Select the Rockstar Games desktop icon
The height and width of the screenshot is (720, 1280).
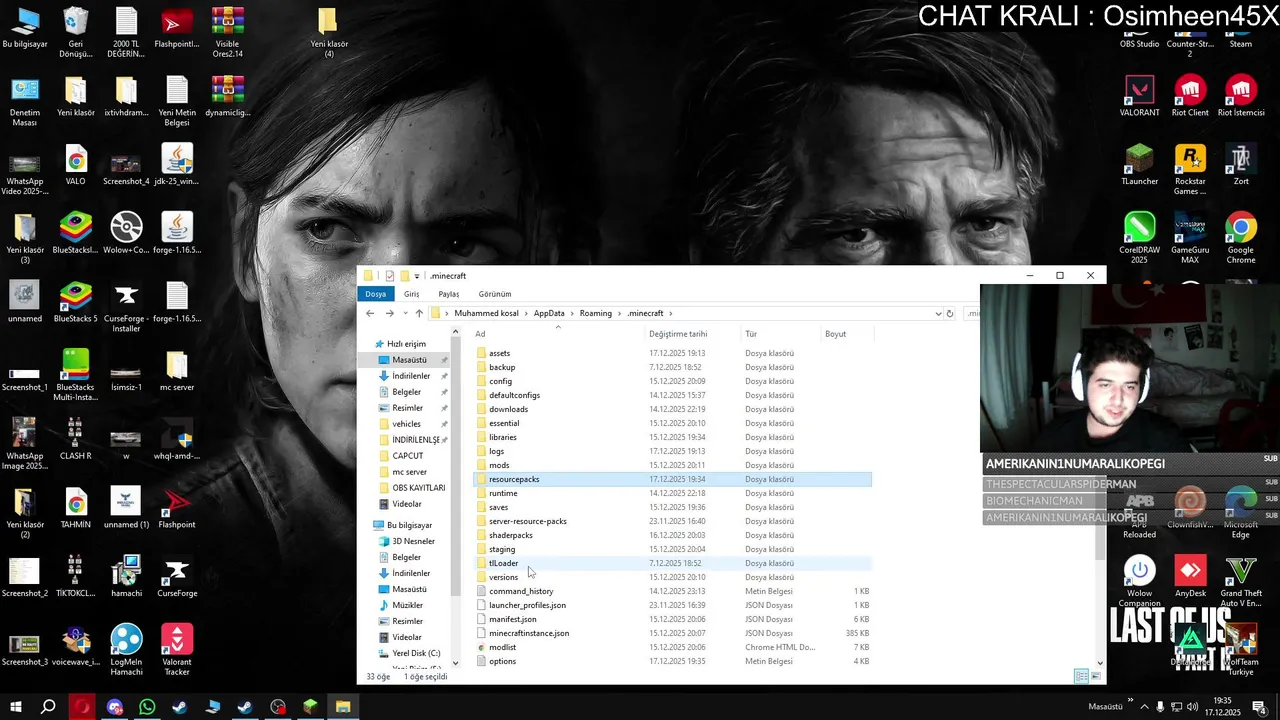click(1190, 170)
